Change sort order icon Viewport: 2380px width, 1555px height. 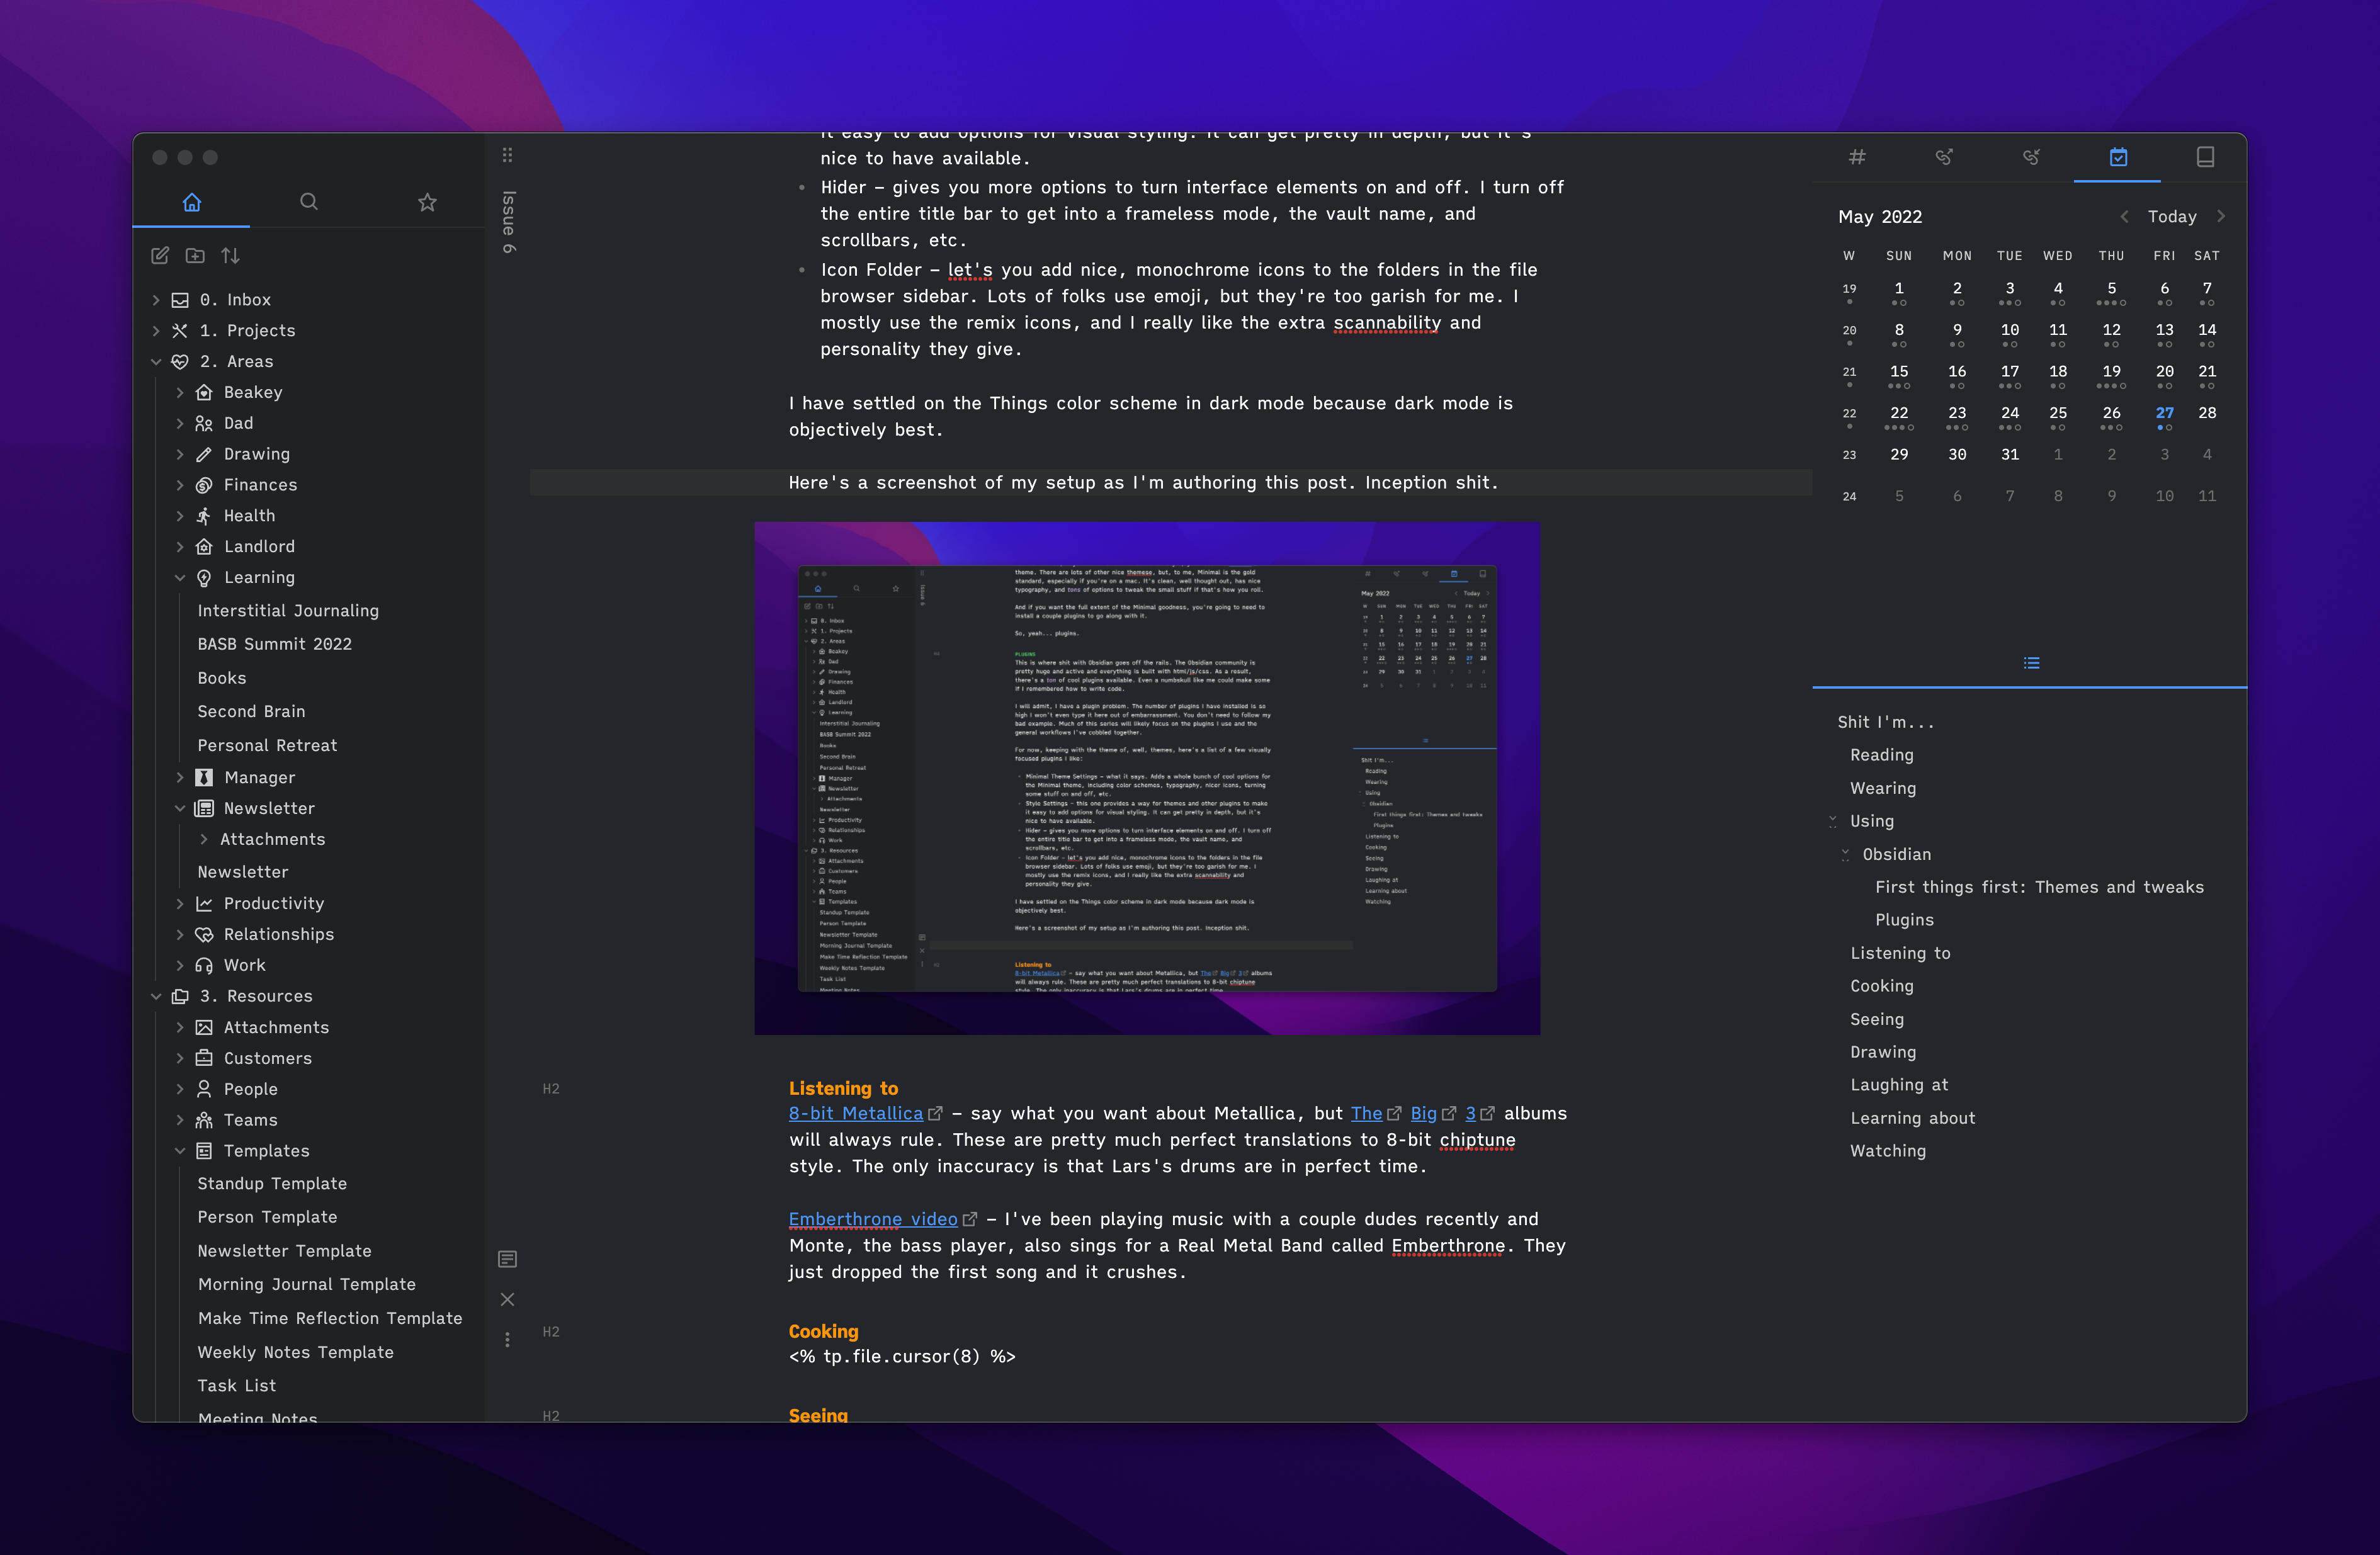click(231, 255)
